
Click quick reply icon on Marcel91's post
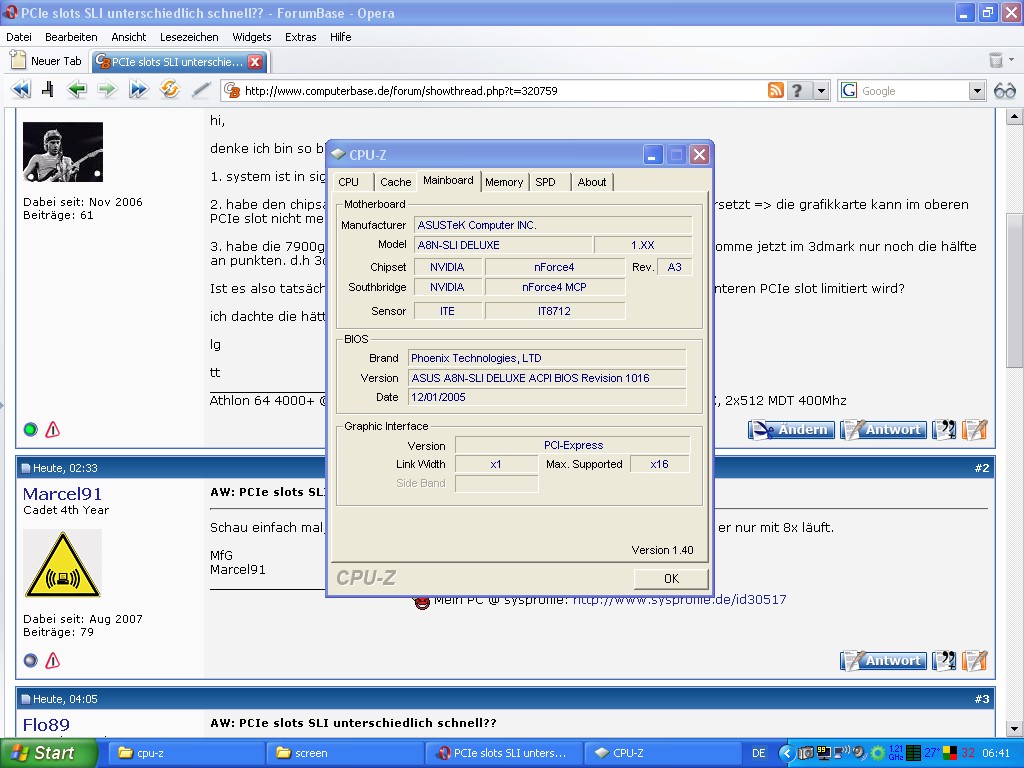coord(974,661)
